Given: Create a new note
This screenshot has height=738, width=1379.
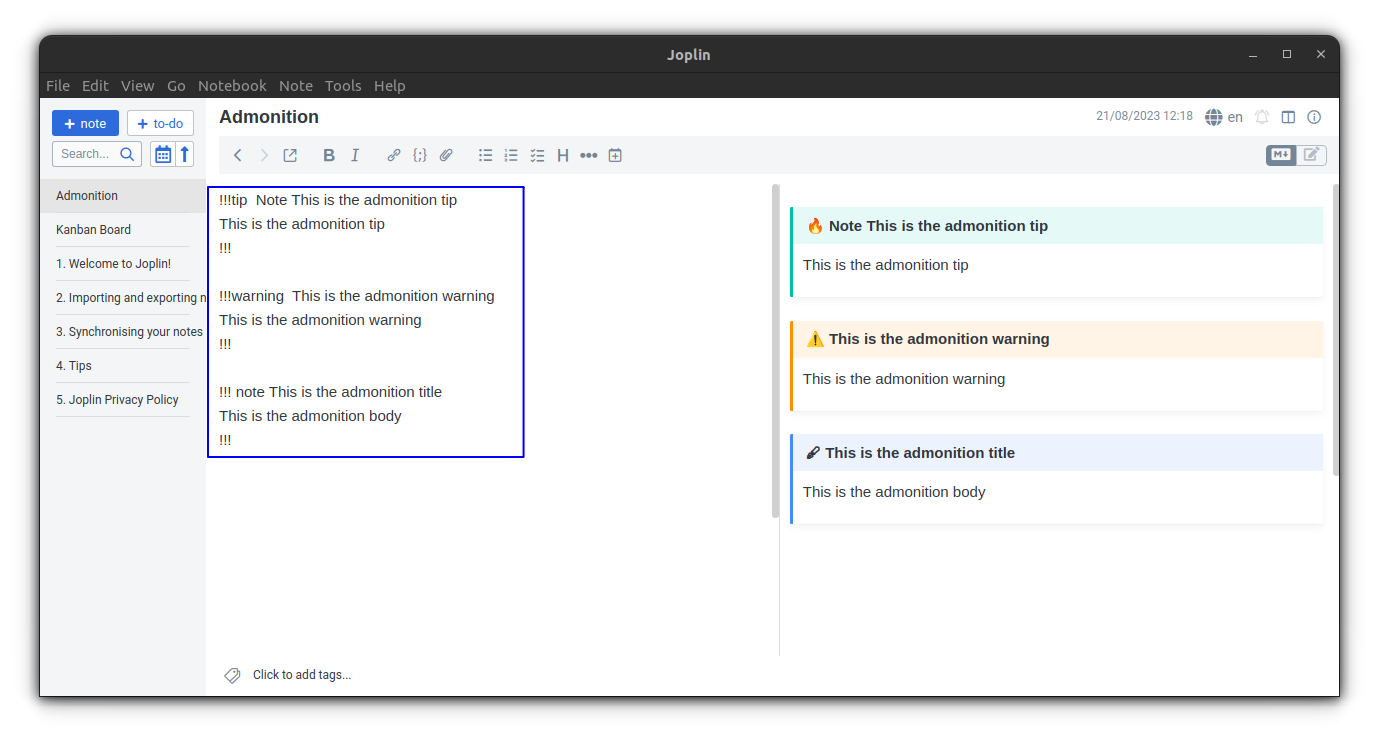Looking at the screenshot, I should (x=85, y=123).
